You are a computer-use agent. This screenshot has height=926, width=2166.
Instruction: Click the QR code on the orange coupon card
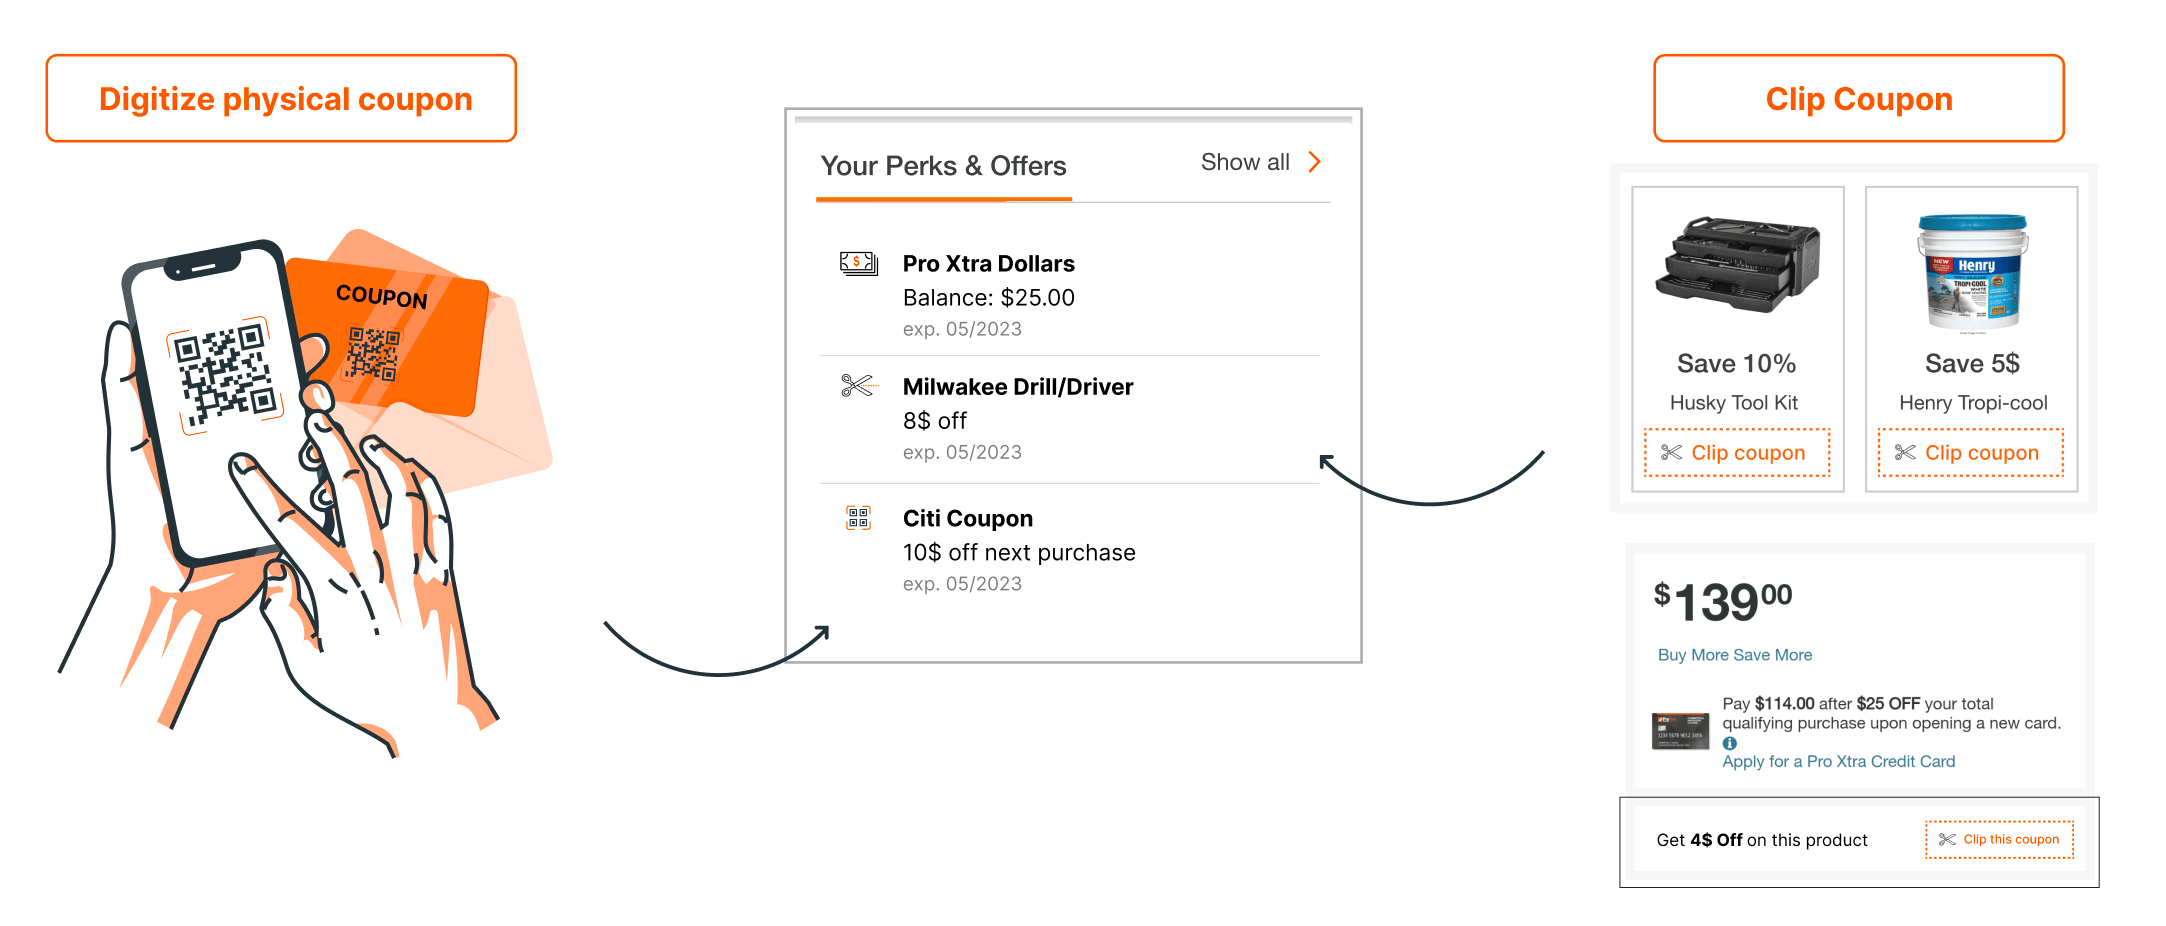tap(373, 354)
